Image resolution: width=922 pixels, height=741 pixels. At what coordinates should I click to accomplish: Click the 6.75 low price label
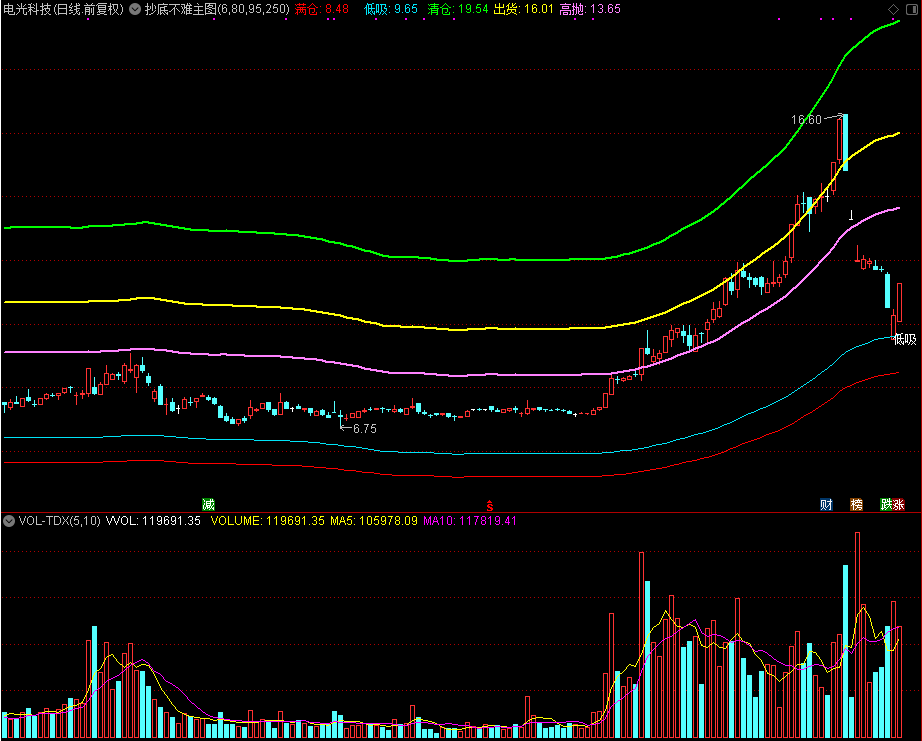coord(365,429)
